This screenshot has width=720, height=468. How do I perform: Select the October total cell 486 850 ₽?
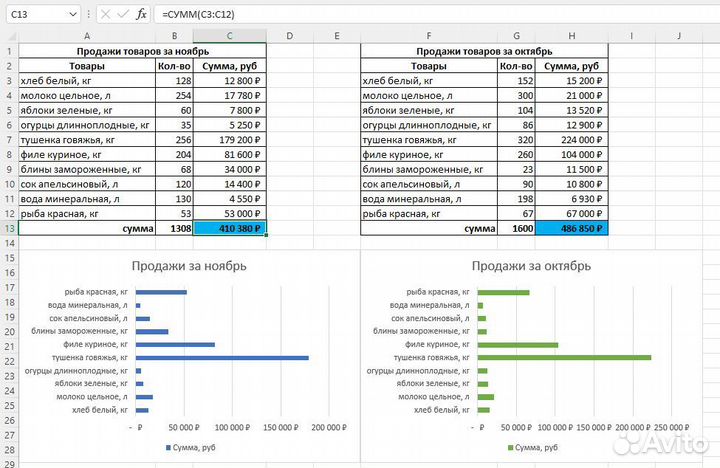click(573, 228)
